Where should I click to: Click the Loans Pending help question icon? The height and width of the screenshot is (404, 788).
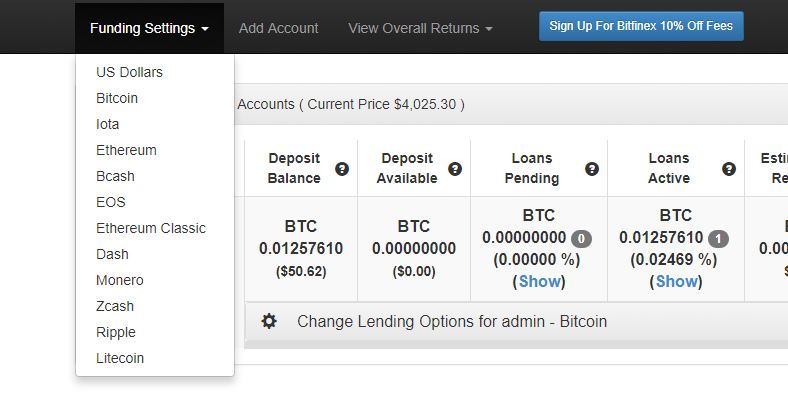point(592,169)
